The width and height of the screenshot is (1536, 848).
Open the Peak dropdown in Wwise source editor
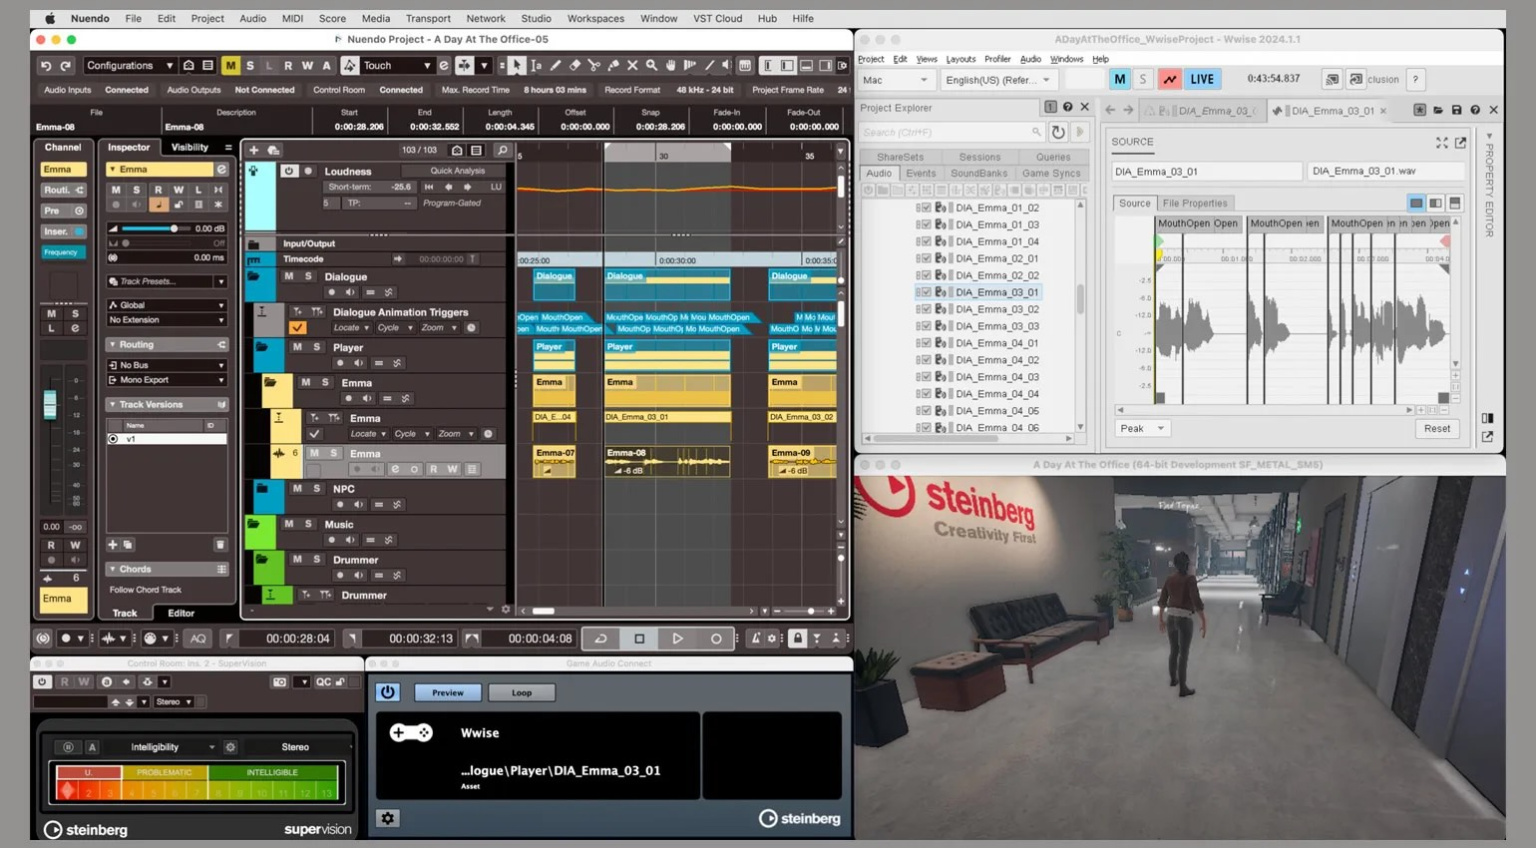[1141, 428]
